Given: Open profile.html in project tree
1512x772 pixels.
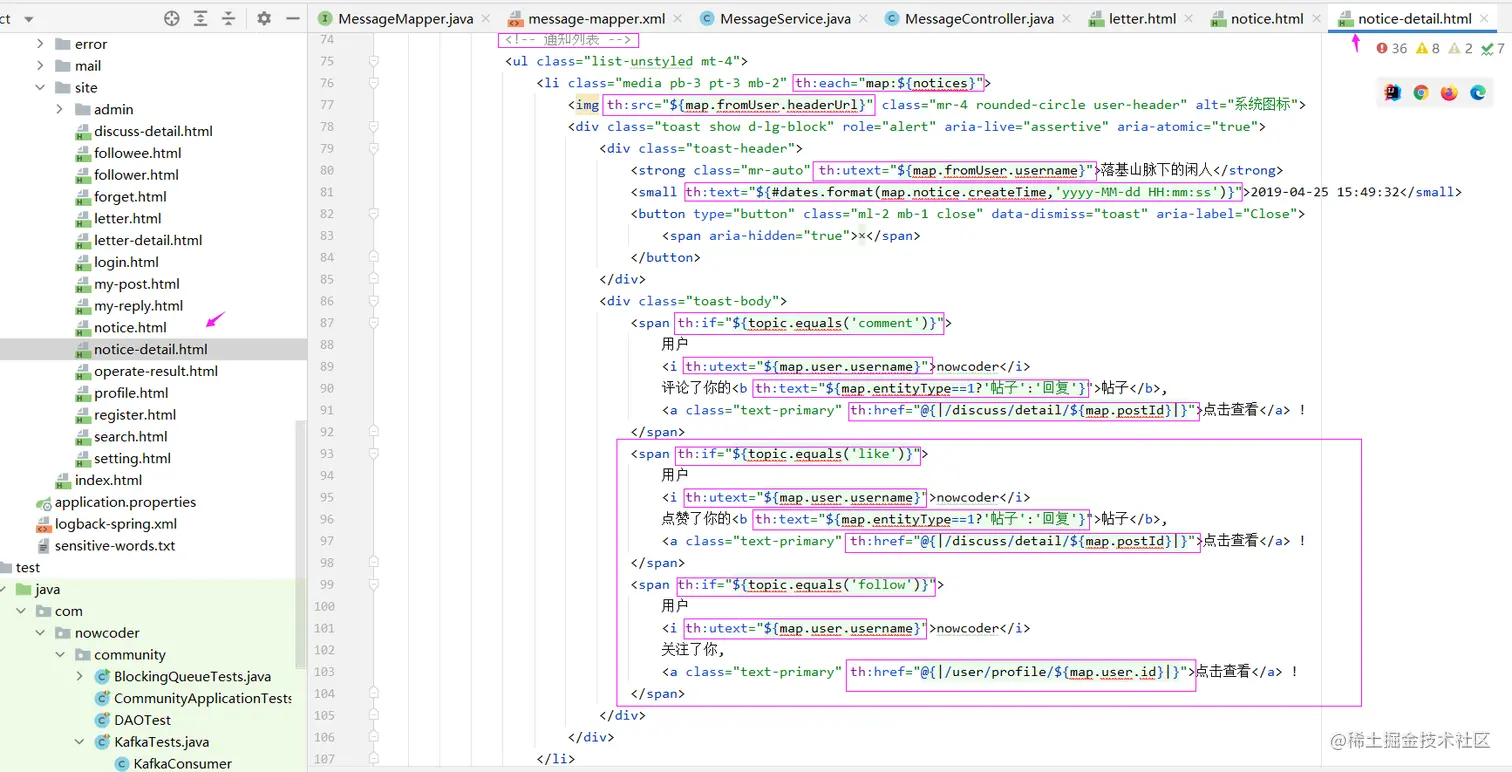Looking at the screenshot, I should (131, 393).
